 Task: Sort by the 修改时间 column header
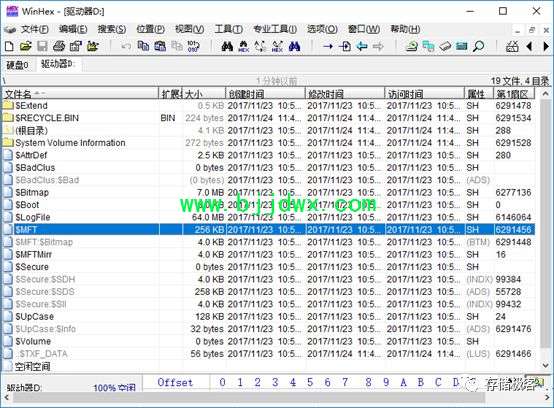pyautogui.click(x=344, y=94)
